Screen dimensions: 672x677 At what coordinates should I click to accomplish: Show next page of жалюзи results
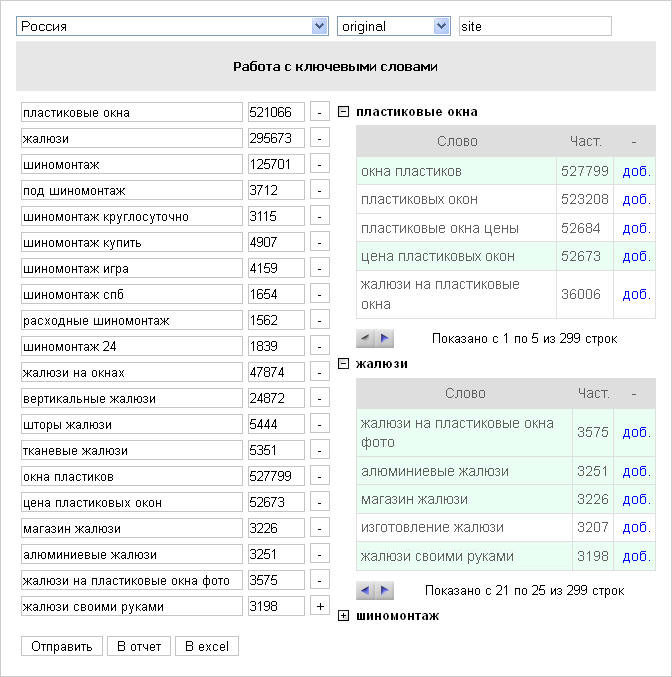pos(385,591)
